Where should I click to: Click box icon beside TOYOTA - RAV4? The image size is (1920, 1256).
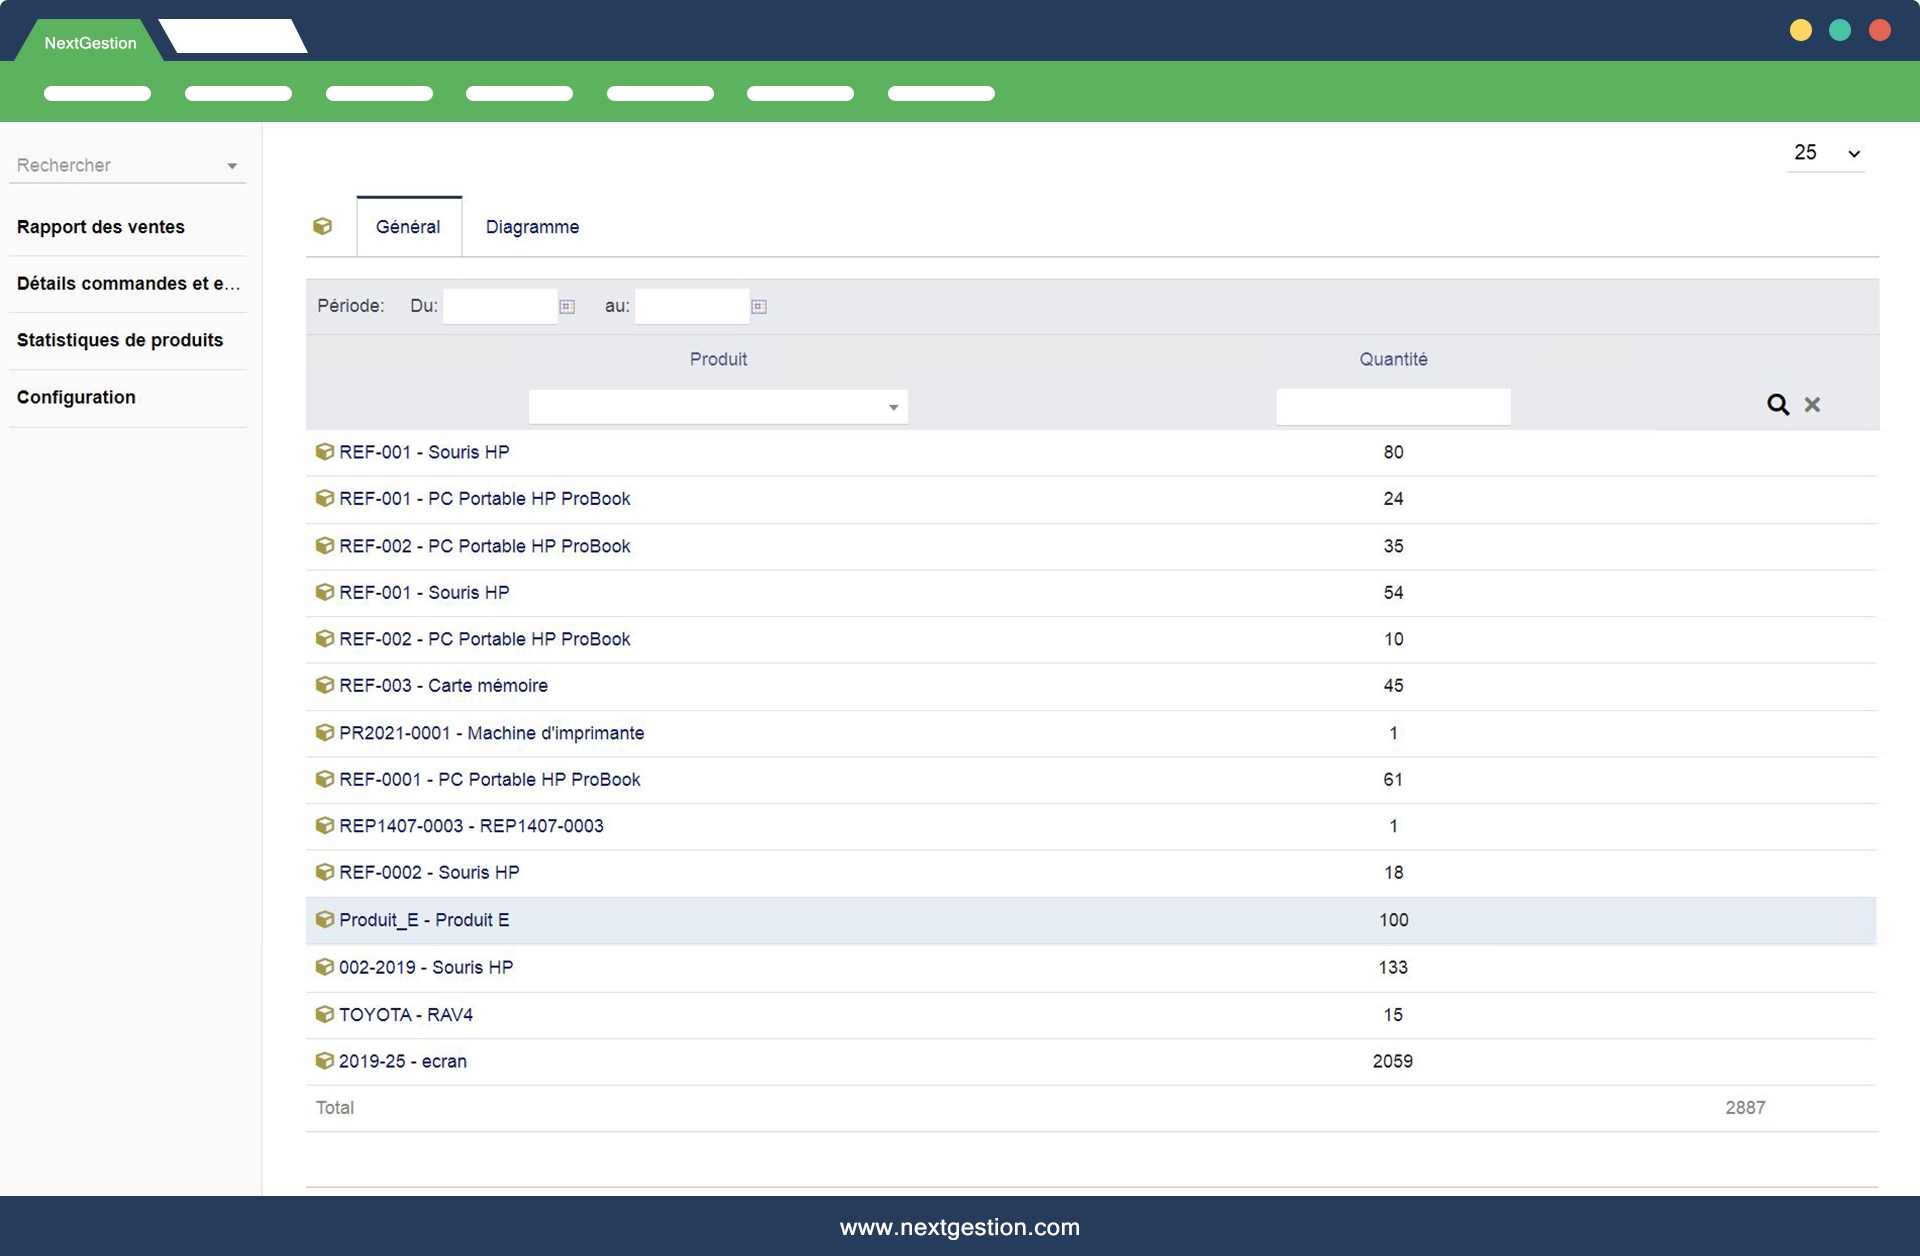click(324, 1014)
